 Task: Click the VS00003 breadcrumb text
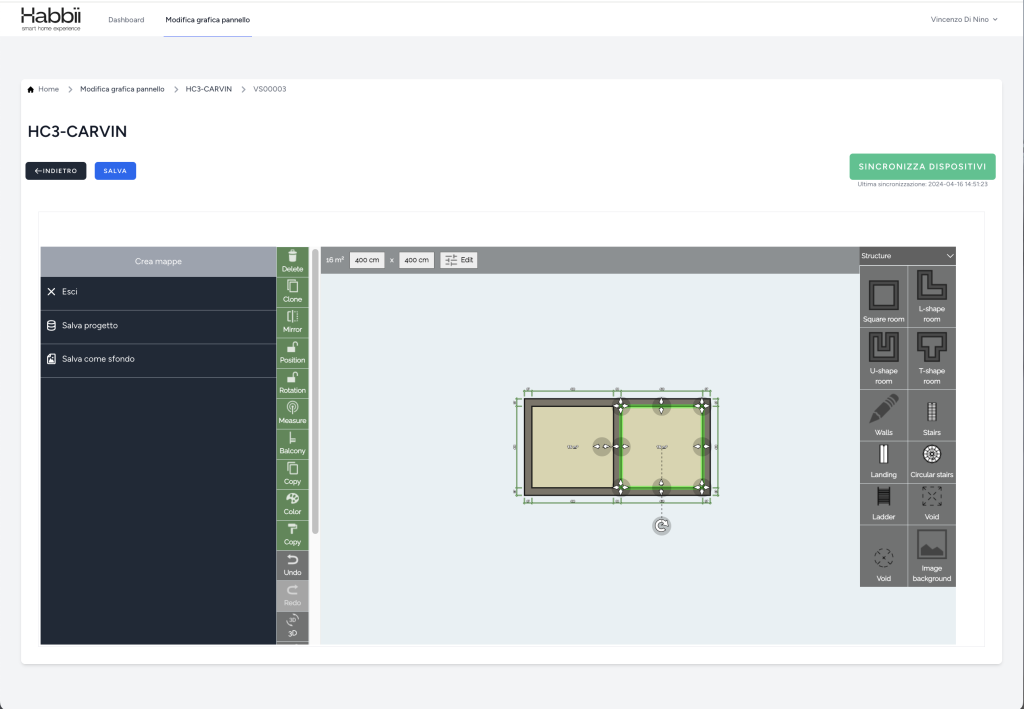click(x=270, y=89)
